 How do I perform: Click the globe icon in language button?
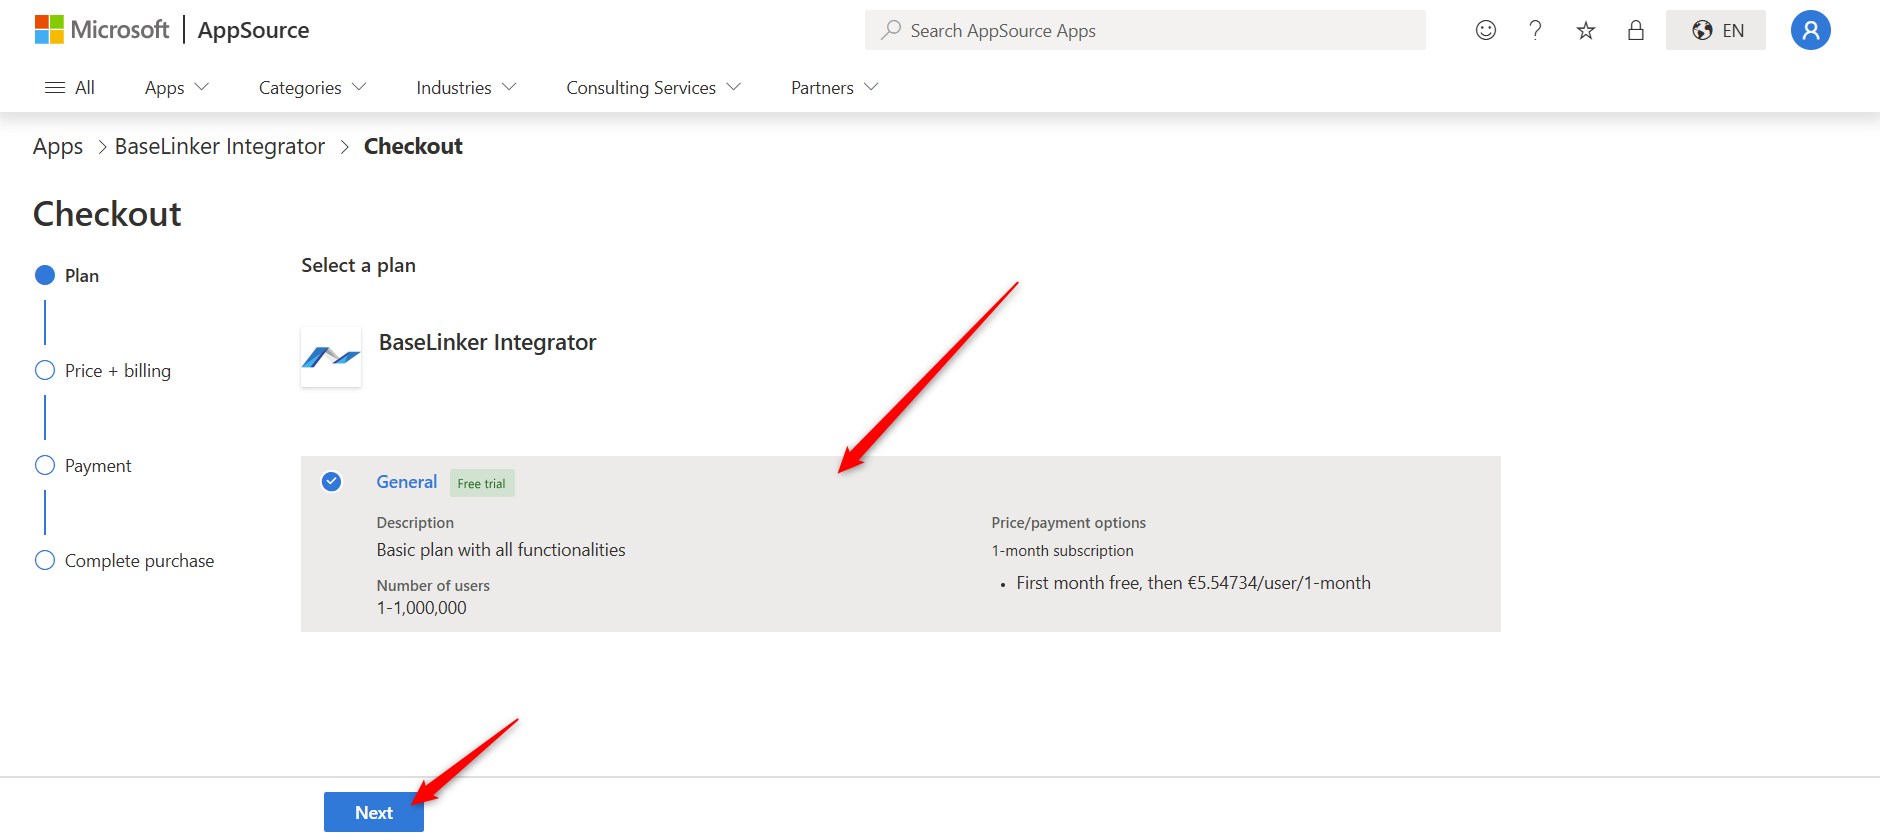pyautogui.click(x=1702, y=30)
